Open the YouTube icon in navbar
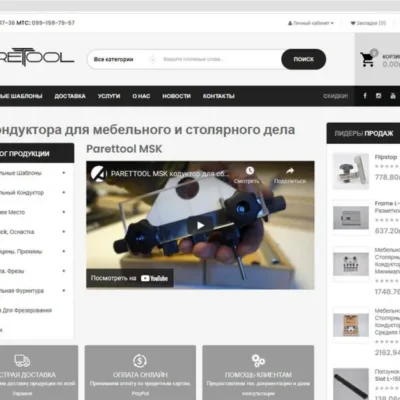Screen dimensions: 400x400 (x=393, y=96)
